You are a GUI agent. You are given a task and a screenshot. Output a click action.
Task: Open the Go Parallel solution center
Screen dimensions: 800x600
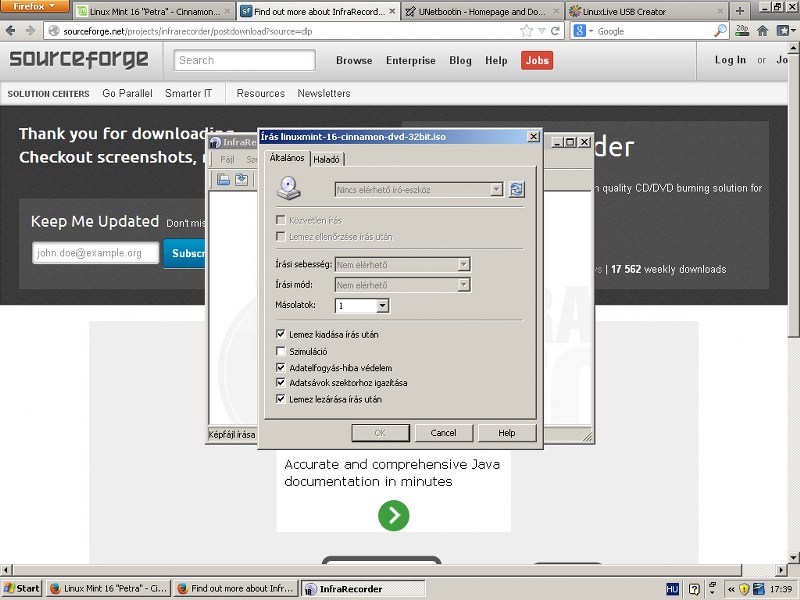[128, 93]
